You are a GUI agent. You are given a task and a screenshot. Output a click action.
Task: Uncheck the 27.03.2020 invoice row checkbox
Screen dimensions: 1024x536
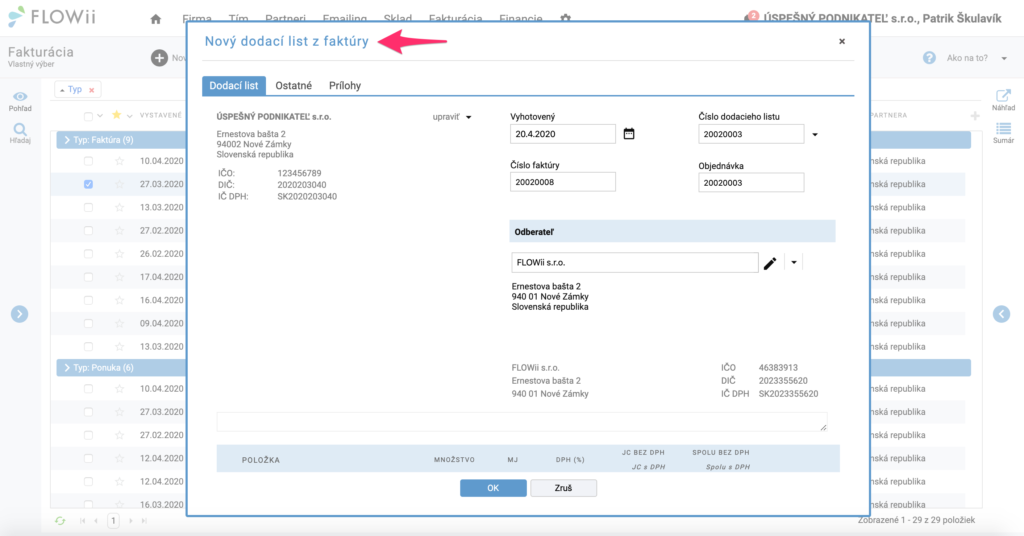[x=88, y=184]
